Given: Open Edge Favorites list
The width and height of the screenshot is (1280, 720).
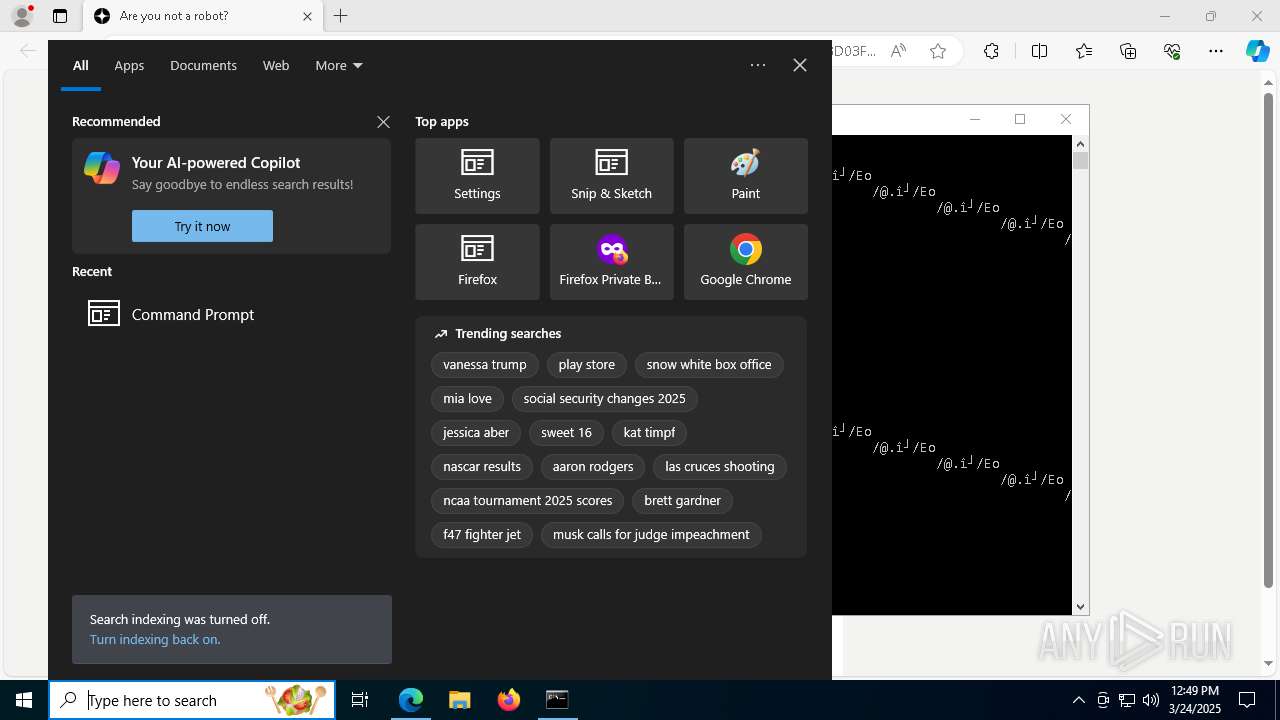Looking at the screenshot, I should (1084, 51).
